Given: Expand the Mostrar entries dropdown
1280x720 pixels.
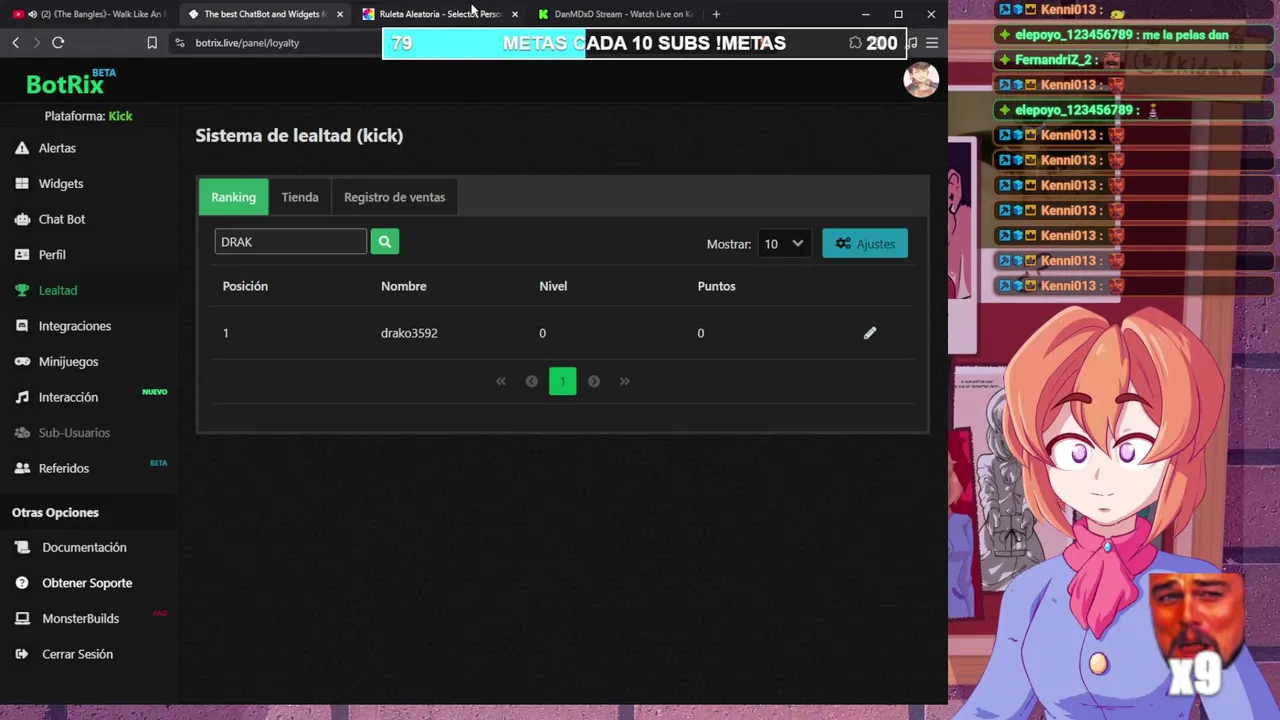Looking at the screenshot, I should pyautogui.click(x=784, y=243).
